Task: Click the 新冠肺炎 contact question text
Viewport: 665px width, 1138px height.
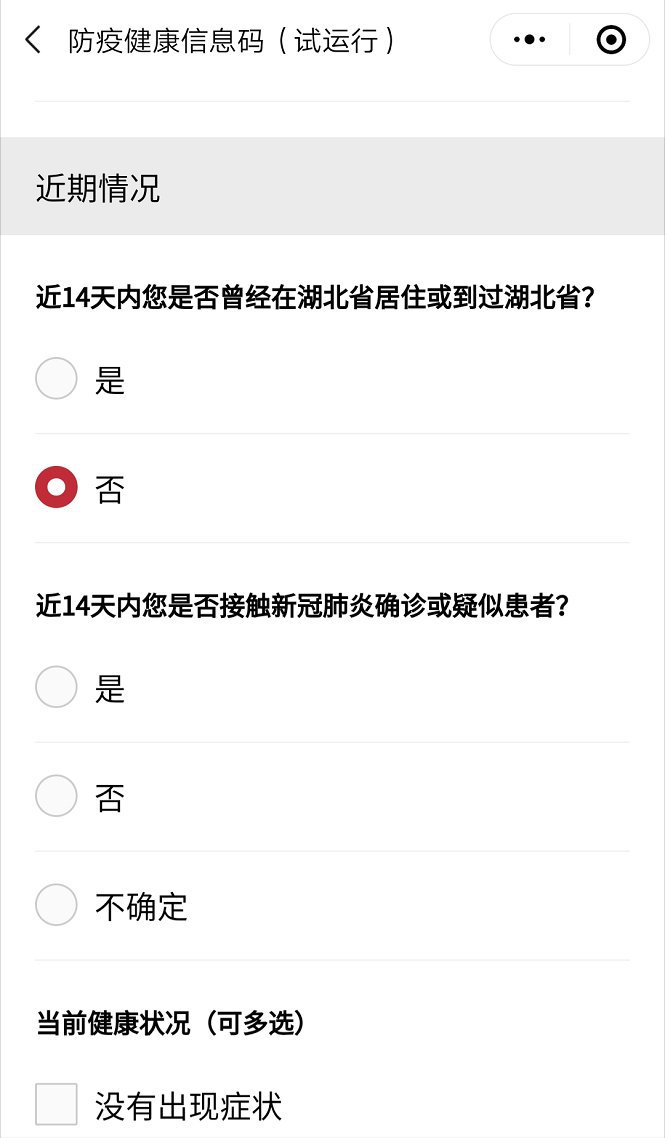Action: pyautogui.click(x=302, y=606)
